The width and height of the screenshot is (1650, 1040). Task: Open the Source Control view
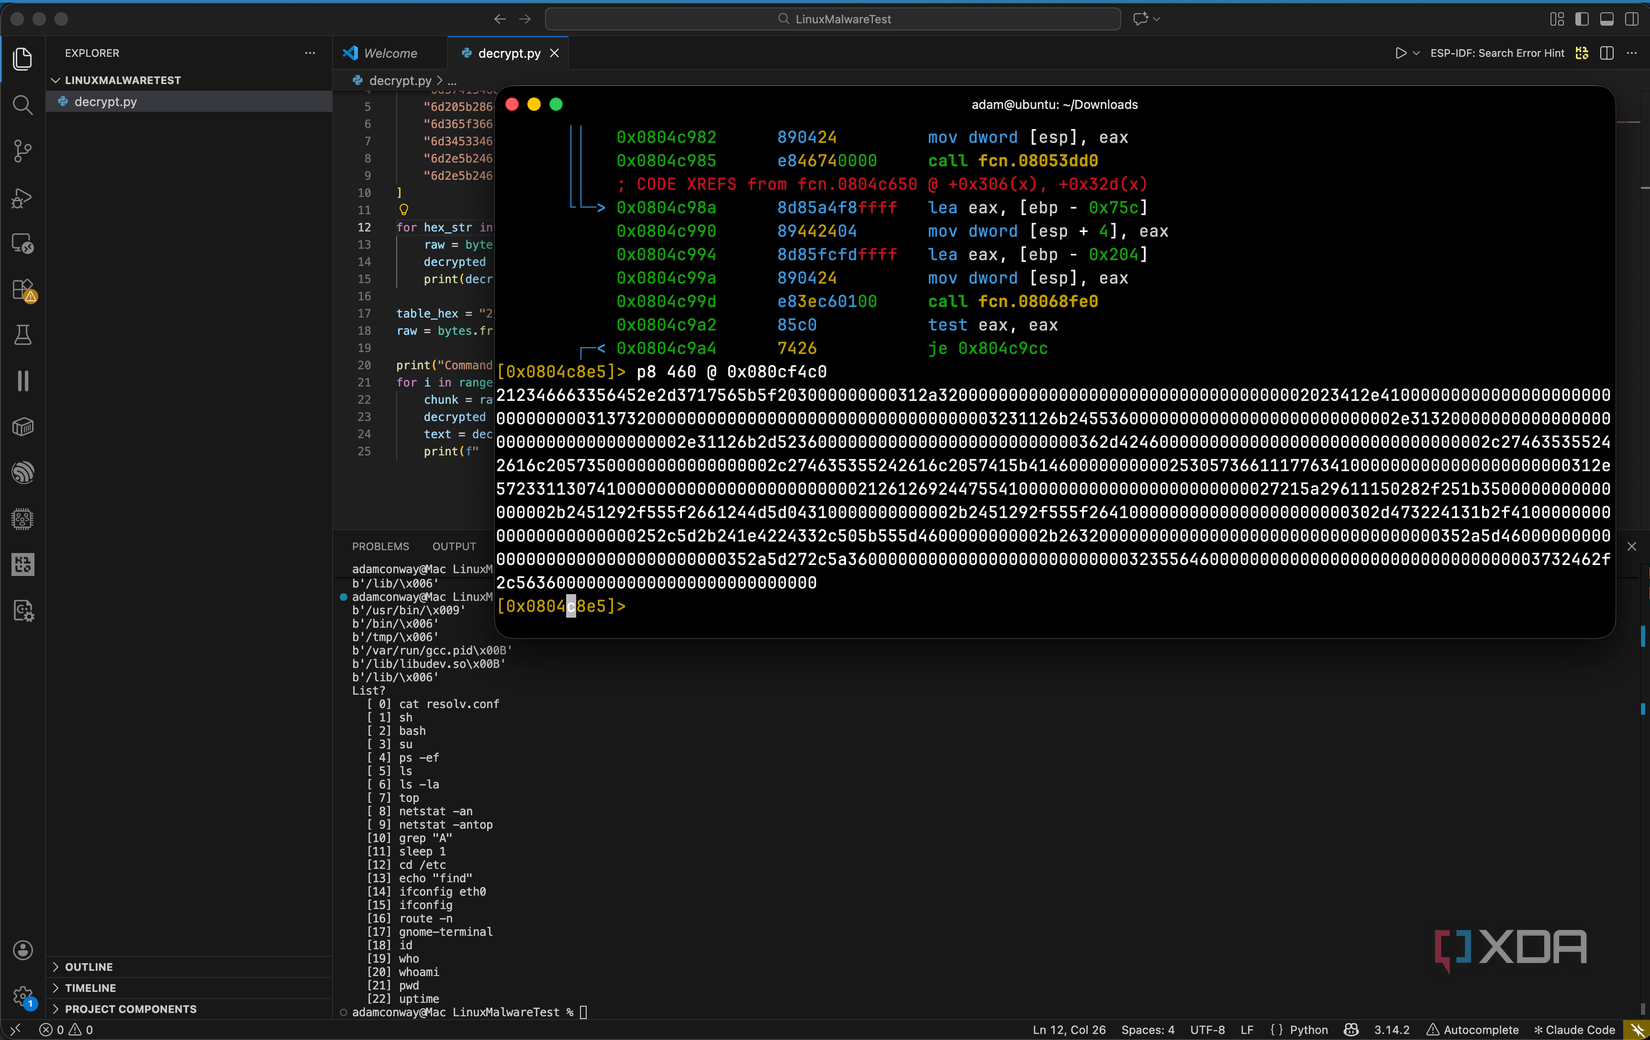point(22,151)
